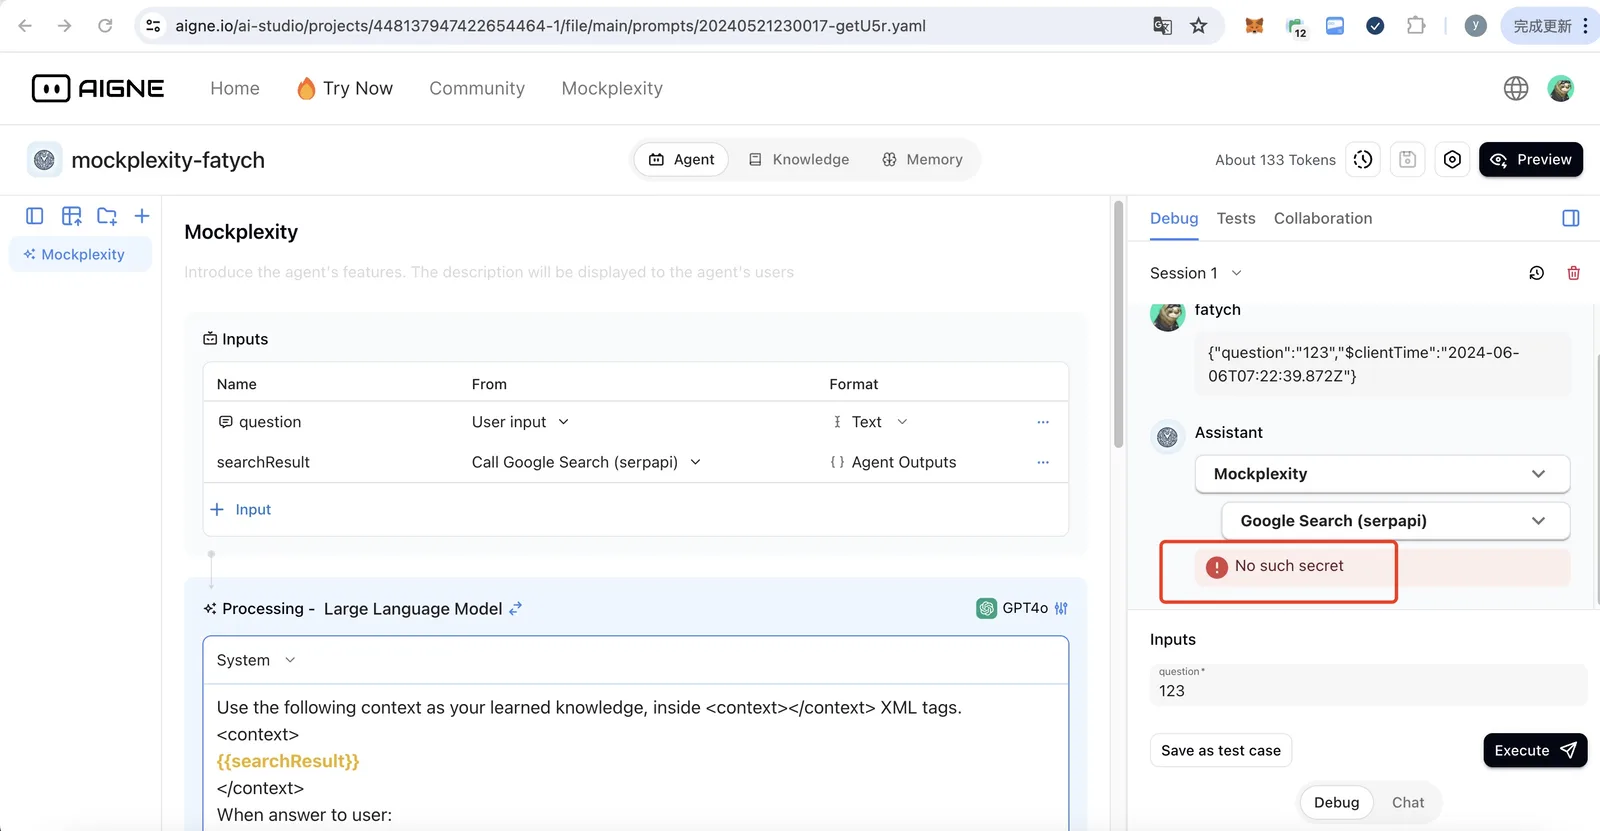Add a new file with the plus icon
The image size is (1600, 831).
142,216
